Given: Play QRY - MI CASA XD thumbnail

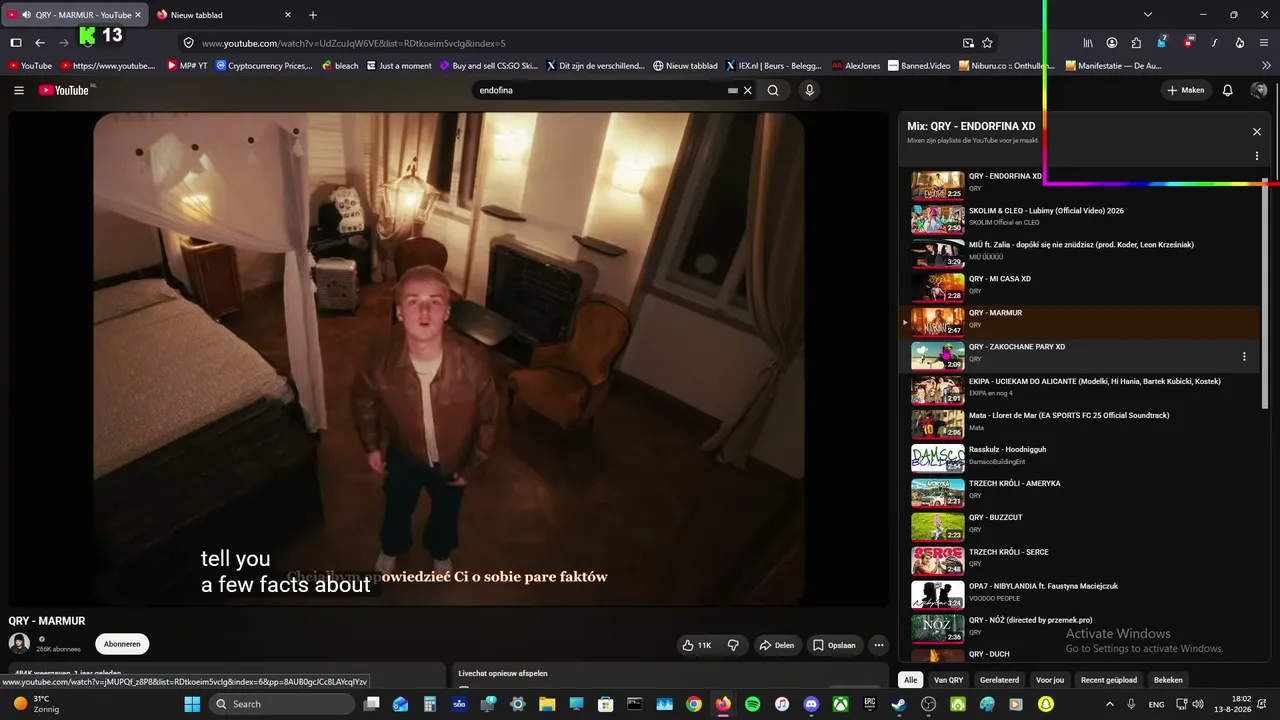Looking at the screenshot, I should (x=937, y=286).
